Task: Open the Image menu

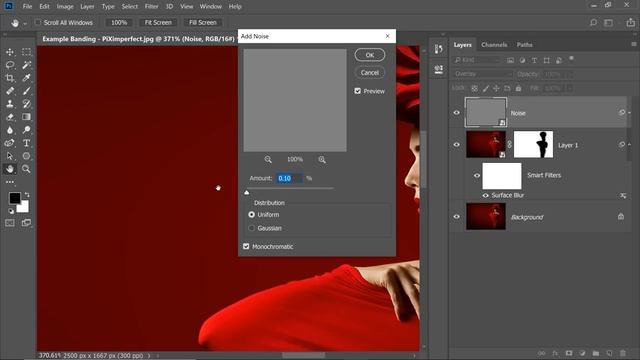Action: [x=65, y=7]
